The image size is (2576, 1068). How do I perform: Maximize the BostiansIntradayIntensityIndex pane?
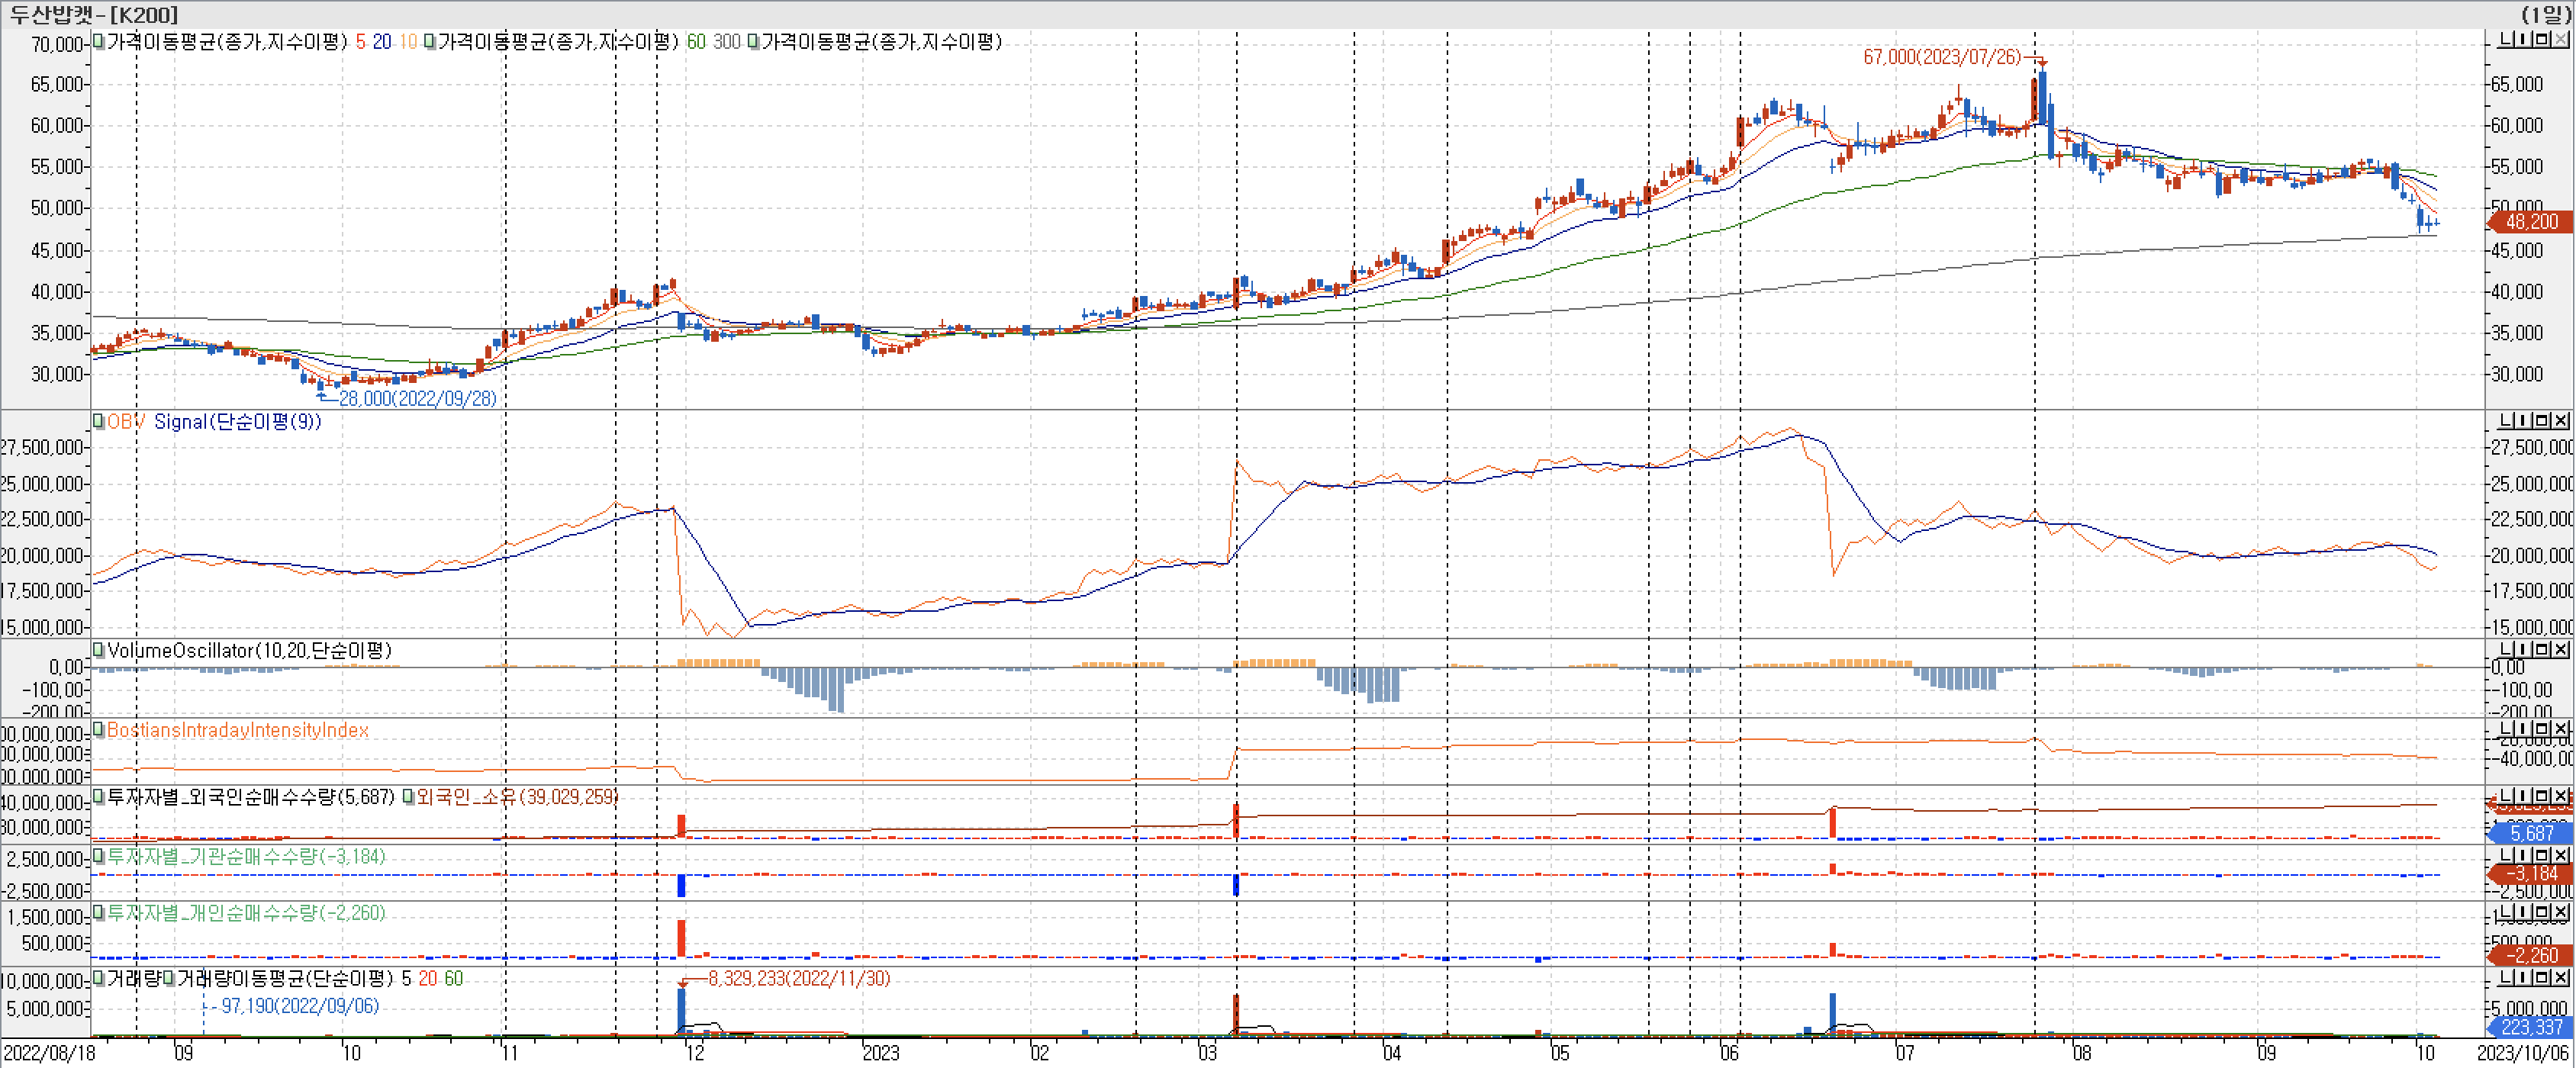(2542, 729)
